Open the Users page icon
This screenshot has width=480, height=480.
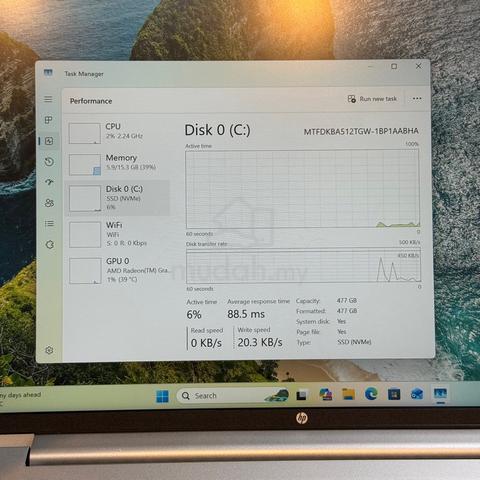pyautogui.click(x=49, y=203)
